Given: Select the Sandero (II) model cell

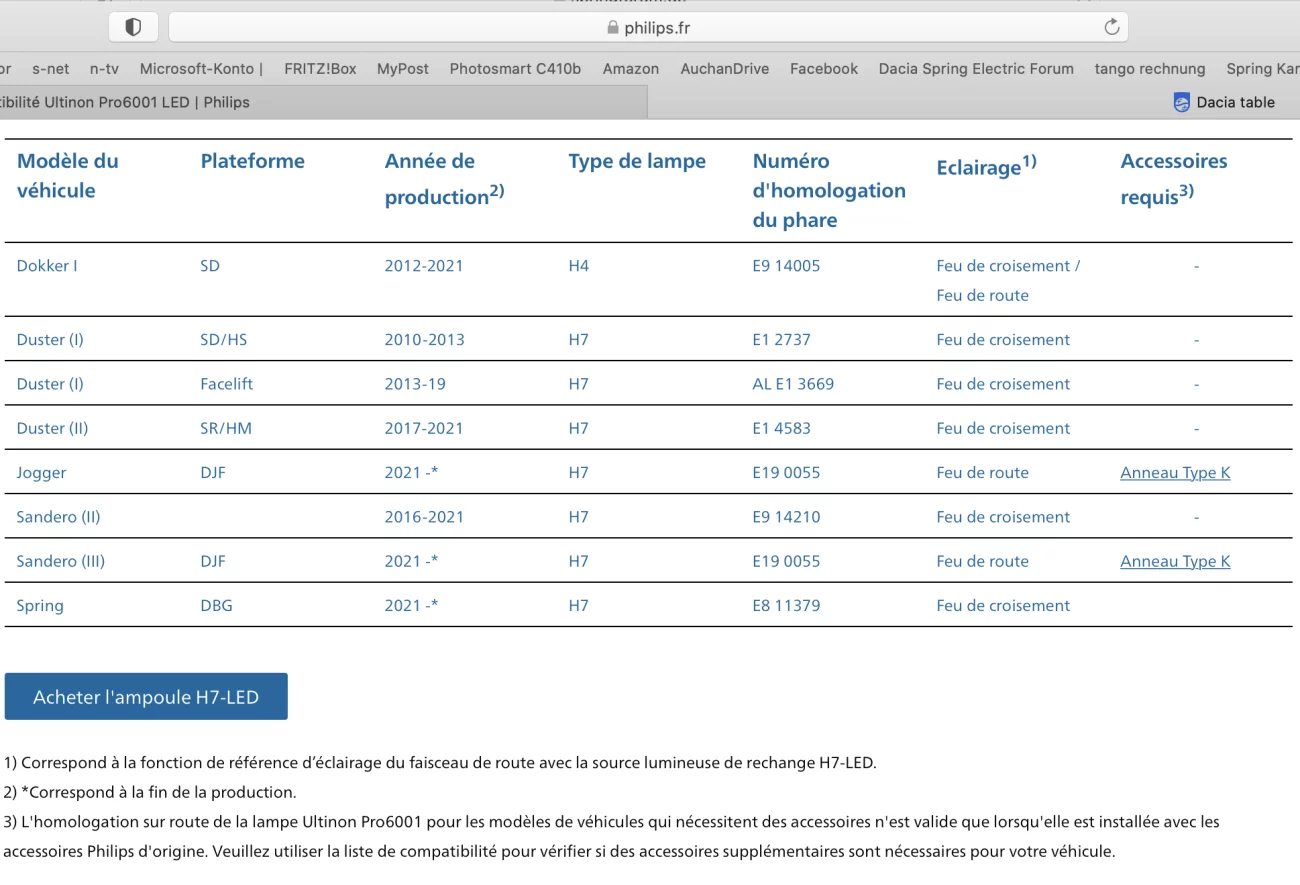Looking at the screenshot, I should point(58,517).
